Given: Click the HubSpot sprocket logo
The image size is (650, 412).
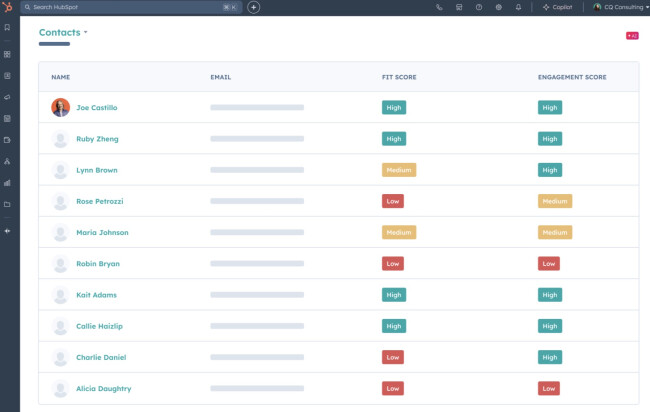Looking at the screenshot, I should [x=8, y=7].
